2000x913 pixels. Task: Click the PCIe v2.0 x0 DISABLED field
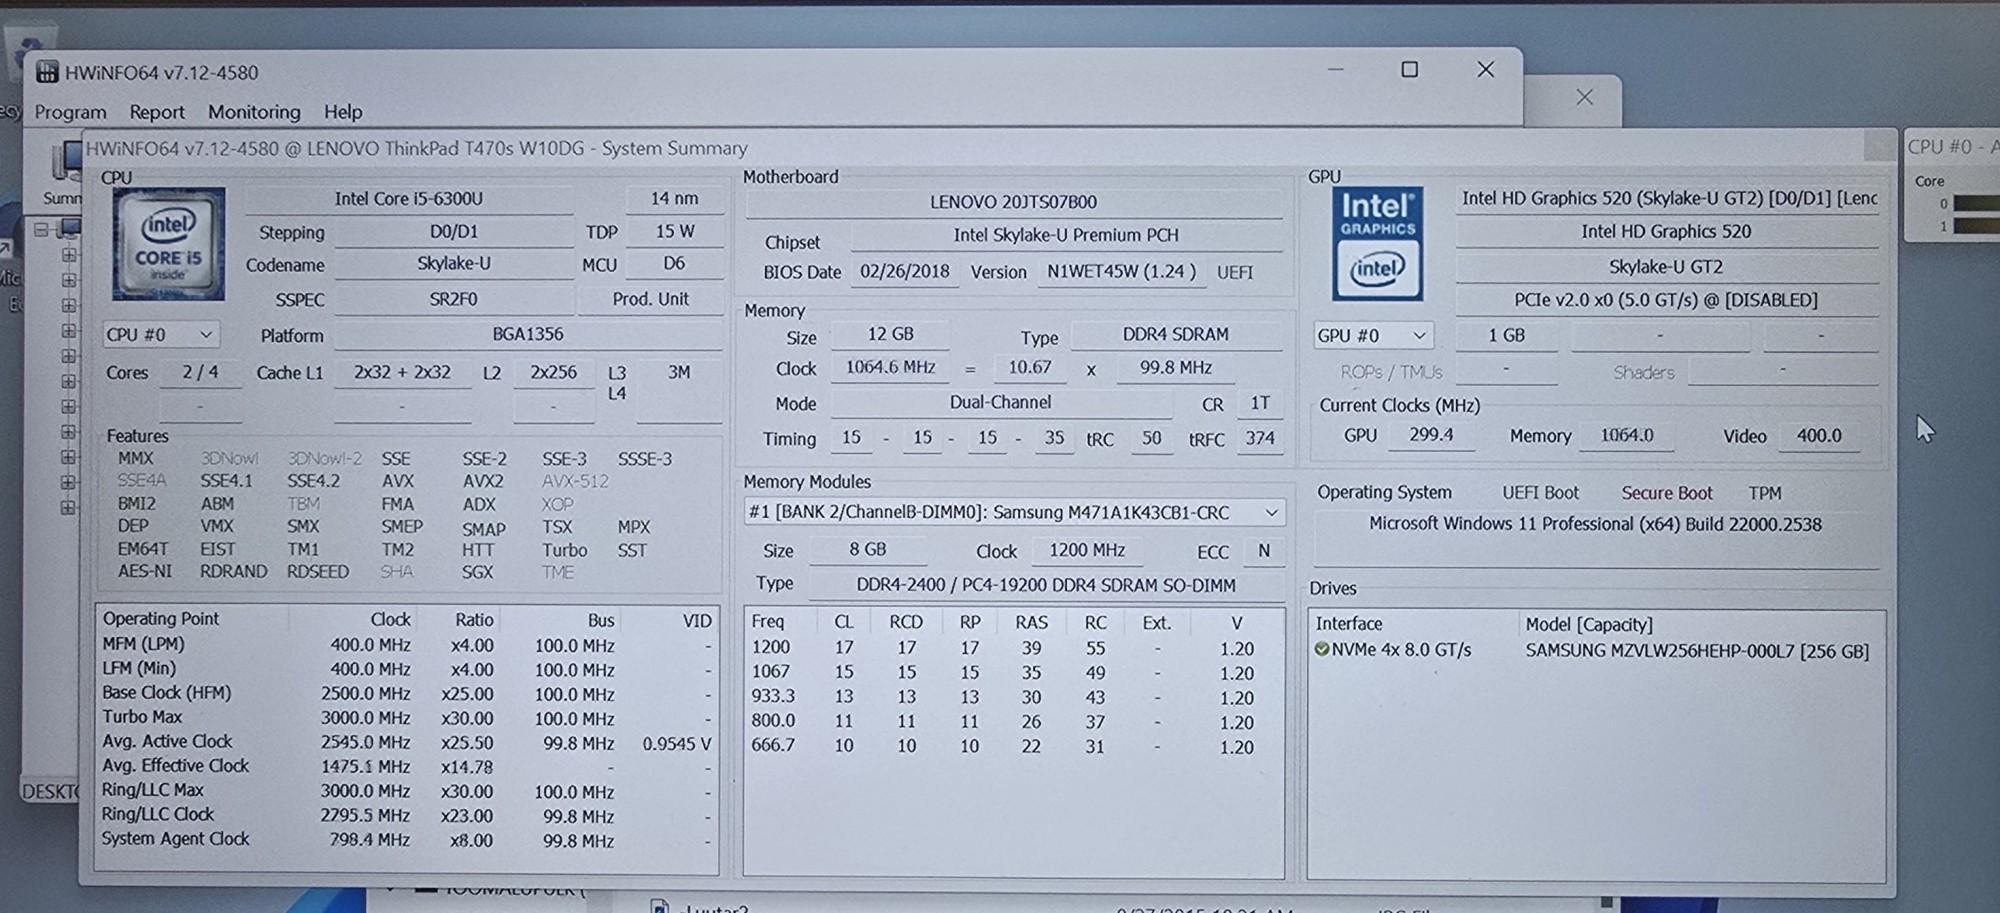point(1666,300)
